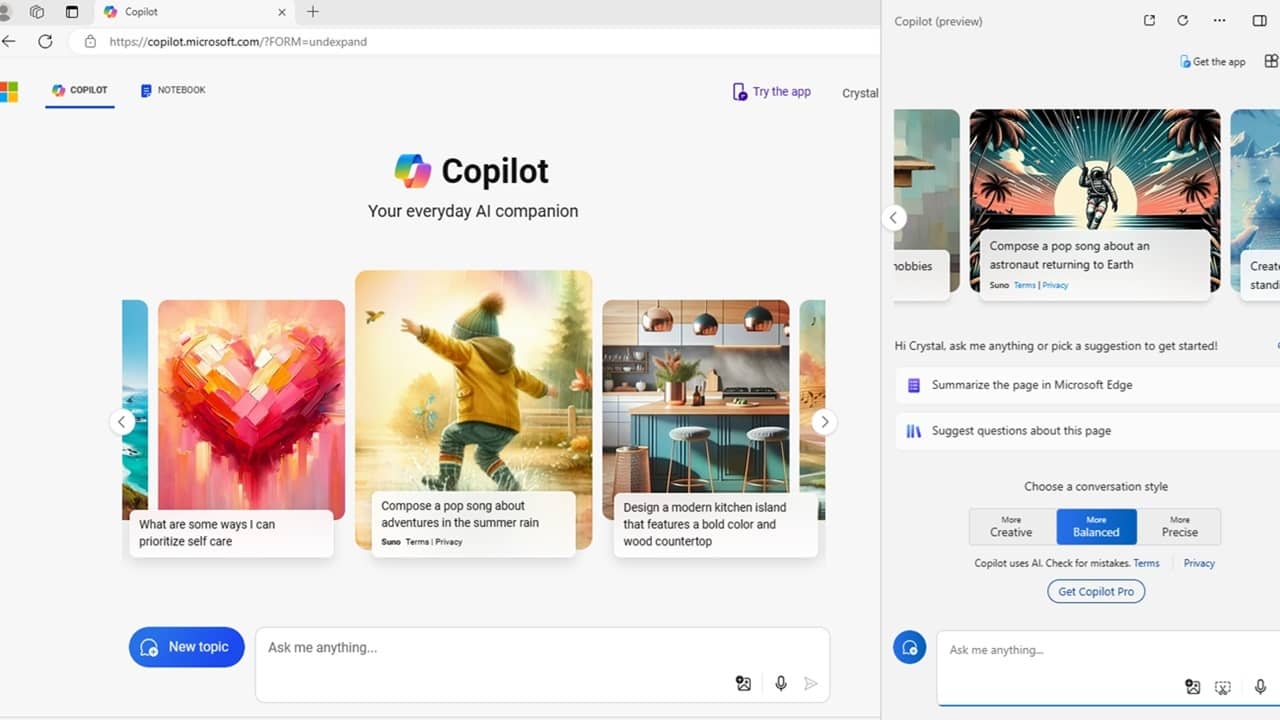This screenshot has width=1280, height=720.
Task: Switch to the NOTEBOOK tab
Action: click(x=172, y=90)
